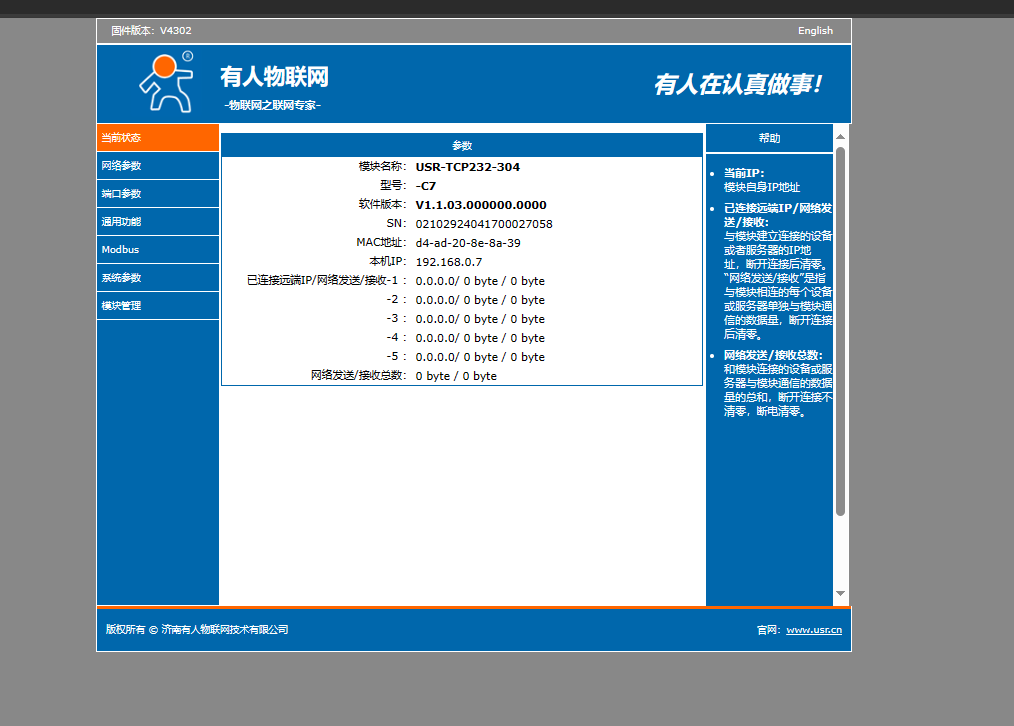Select 通用功能 in the sidebar
Screen dimensions: 1014x726
point(157,222)
